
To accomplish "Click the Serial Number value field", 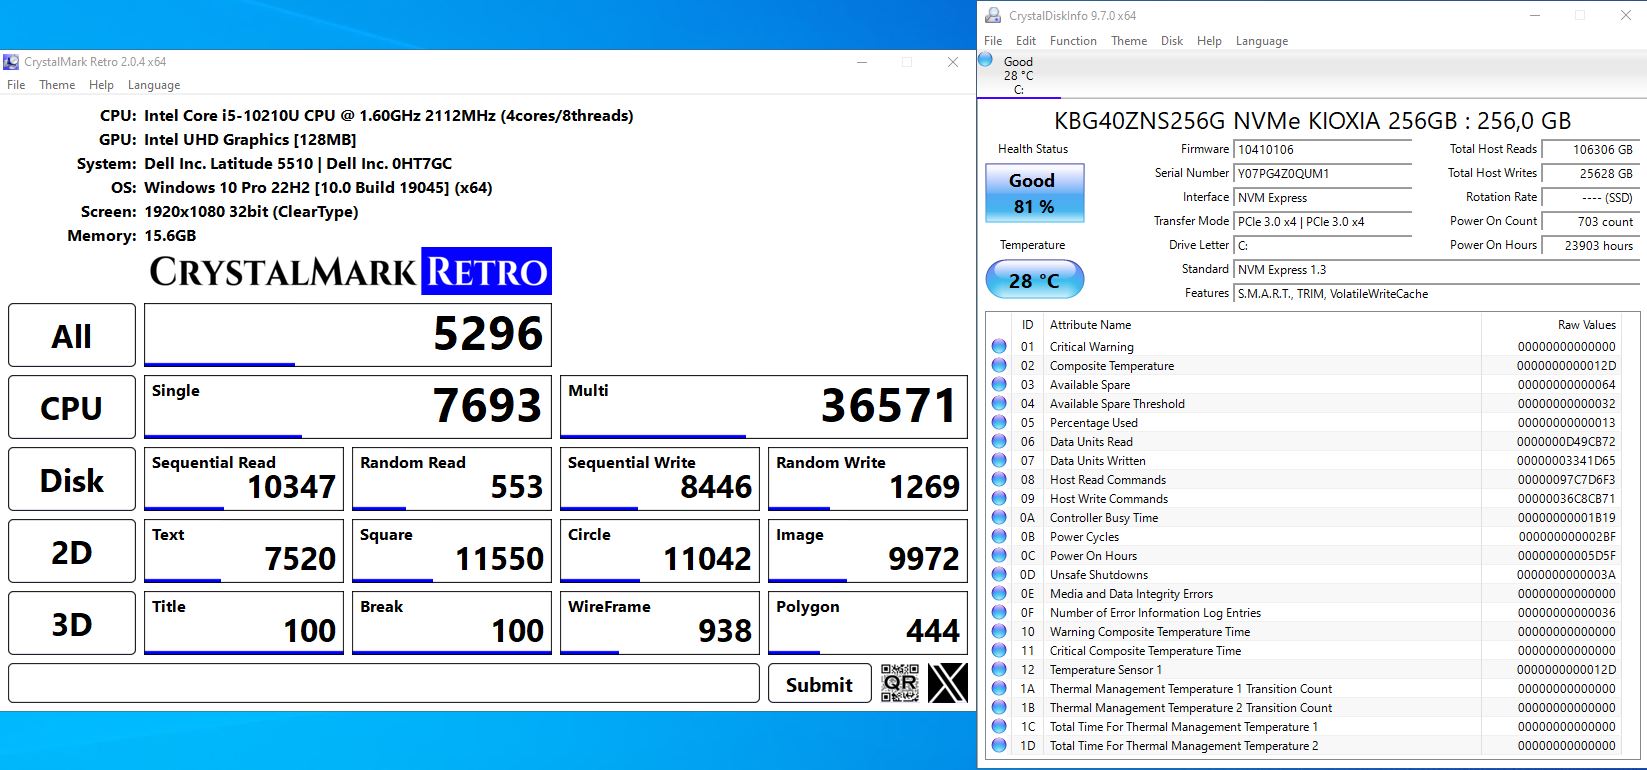I will click(x=1323, y=173).
